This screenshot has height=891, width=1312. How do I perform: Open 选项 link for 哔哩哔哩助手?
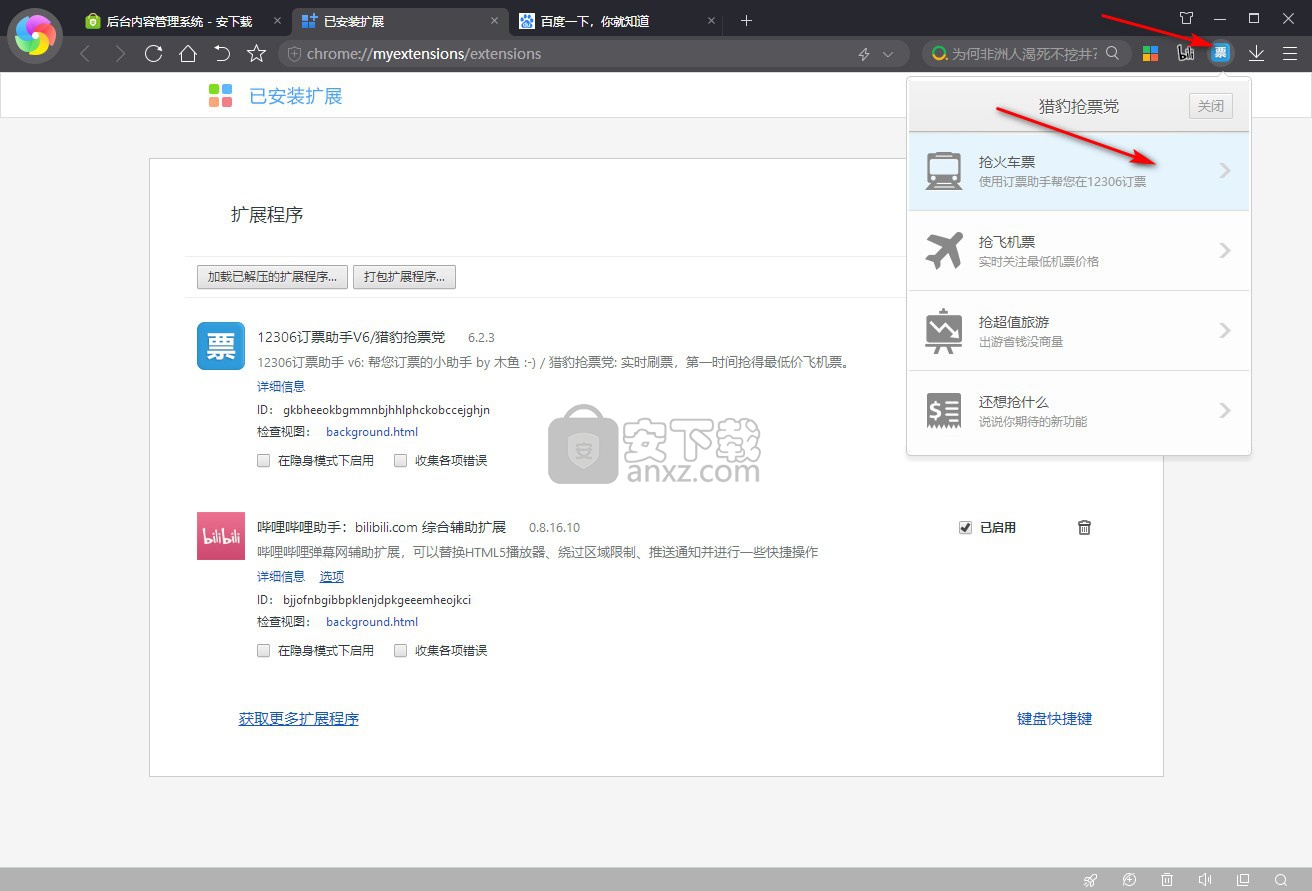coord(332,576)
